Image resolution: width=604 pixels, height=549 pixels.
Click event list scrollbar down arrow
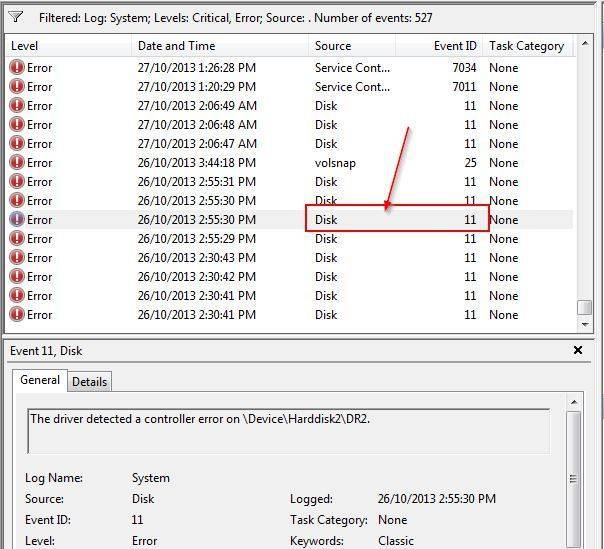[x=585, y=324]
